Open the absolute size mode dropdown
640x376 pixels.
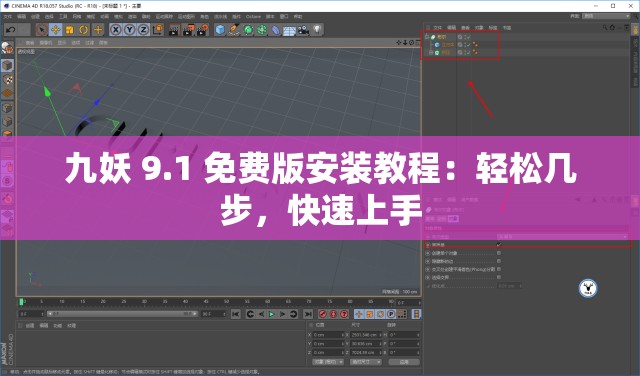point(366,362)
